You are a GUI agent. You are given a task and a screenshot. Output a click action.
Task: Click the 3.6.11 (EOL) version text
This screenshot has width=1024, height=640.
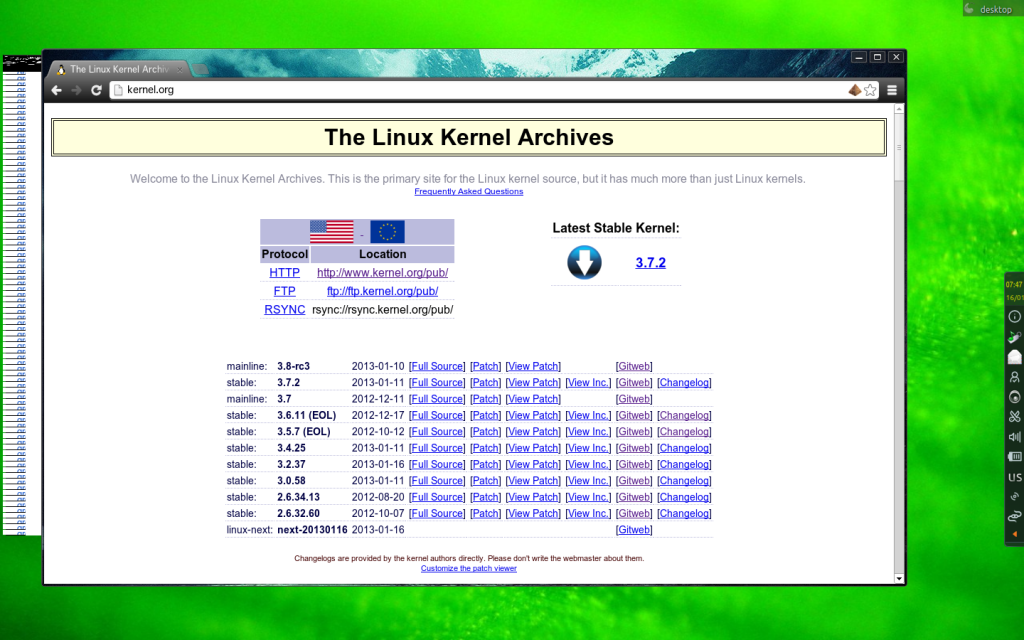pyautogui.click(x=306, y=415)
